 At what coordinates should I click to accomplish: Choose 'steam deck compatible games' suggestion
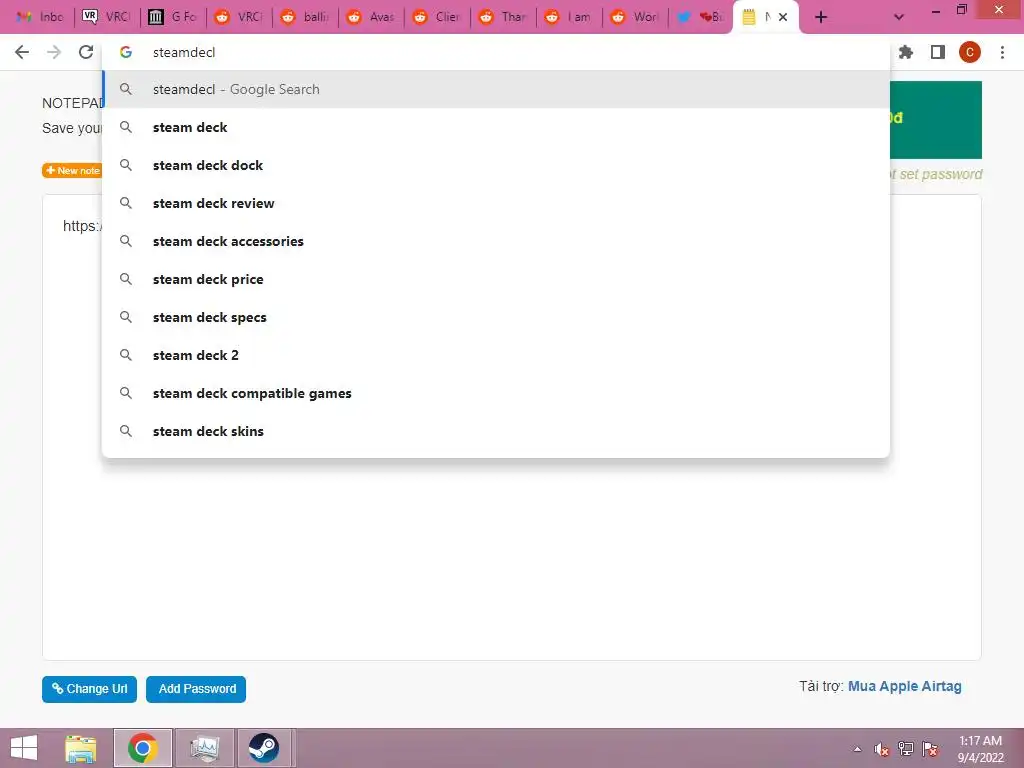pos(496,393)
